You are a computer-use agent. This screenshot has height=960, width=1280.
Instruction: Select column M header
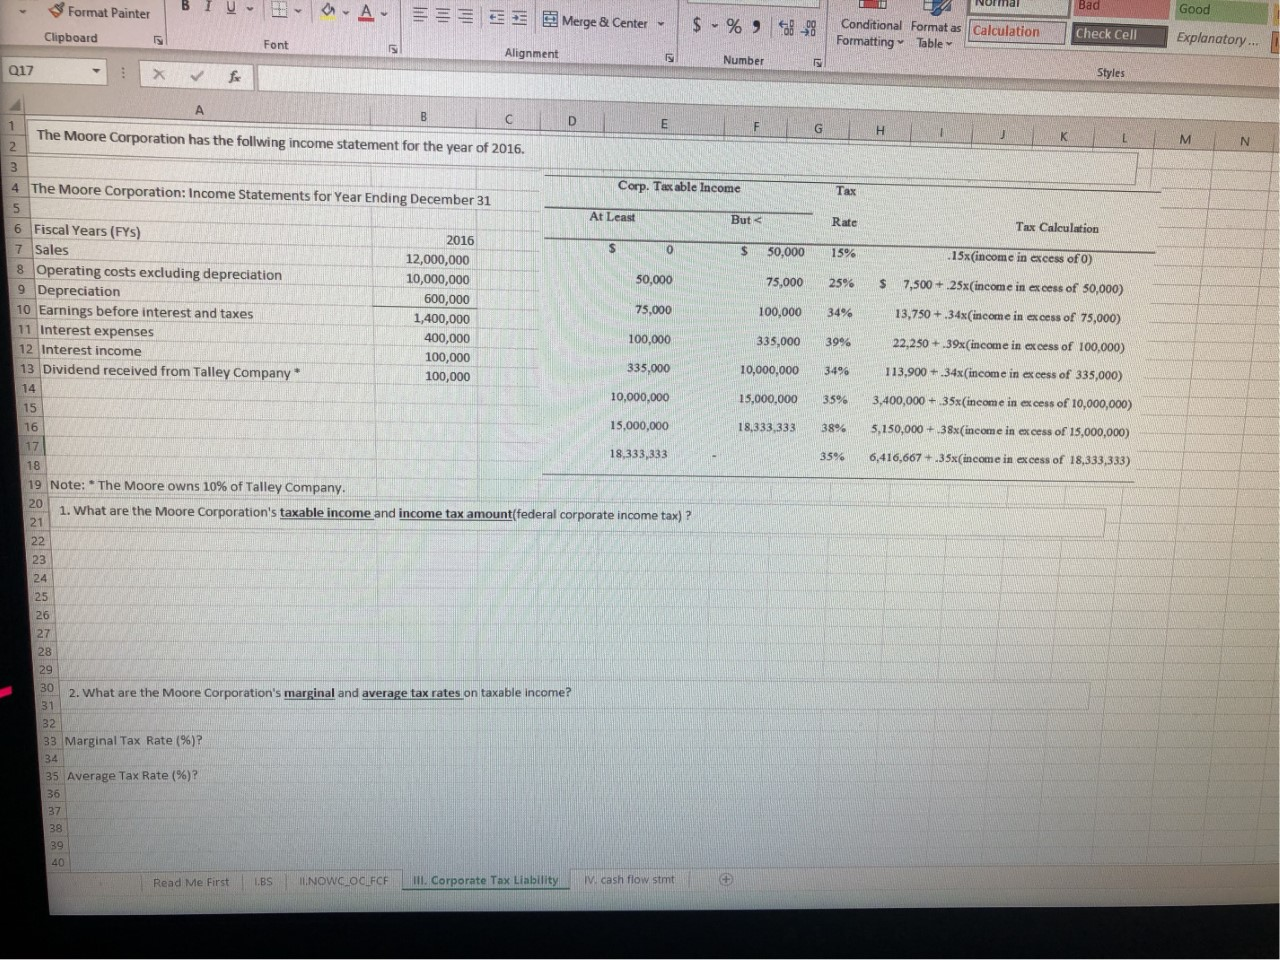(1185, 139)
